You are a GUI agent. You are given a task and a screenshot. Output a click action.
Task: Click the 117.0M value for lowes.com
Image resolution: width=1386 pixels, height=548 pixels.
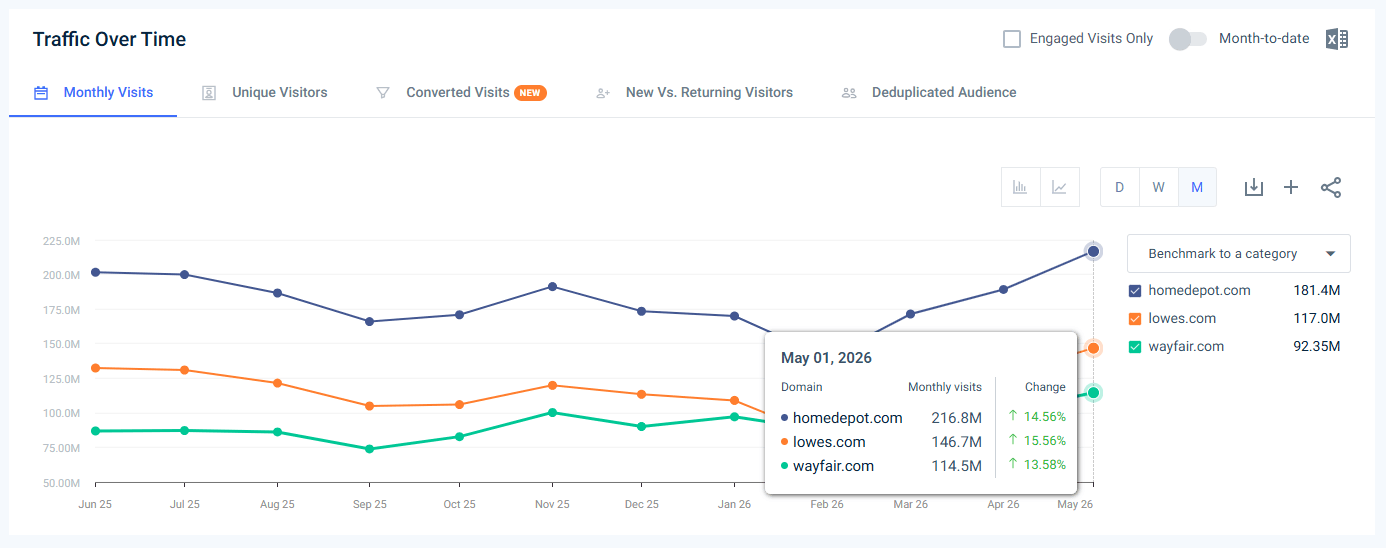1316,319
